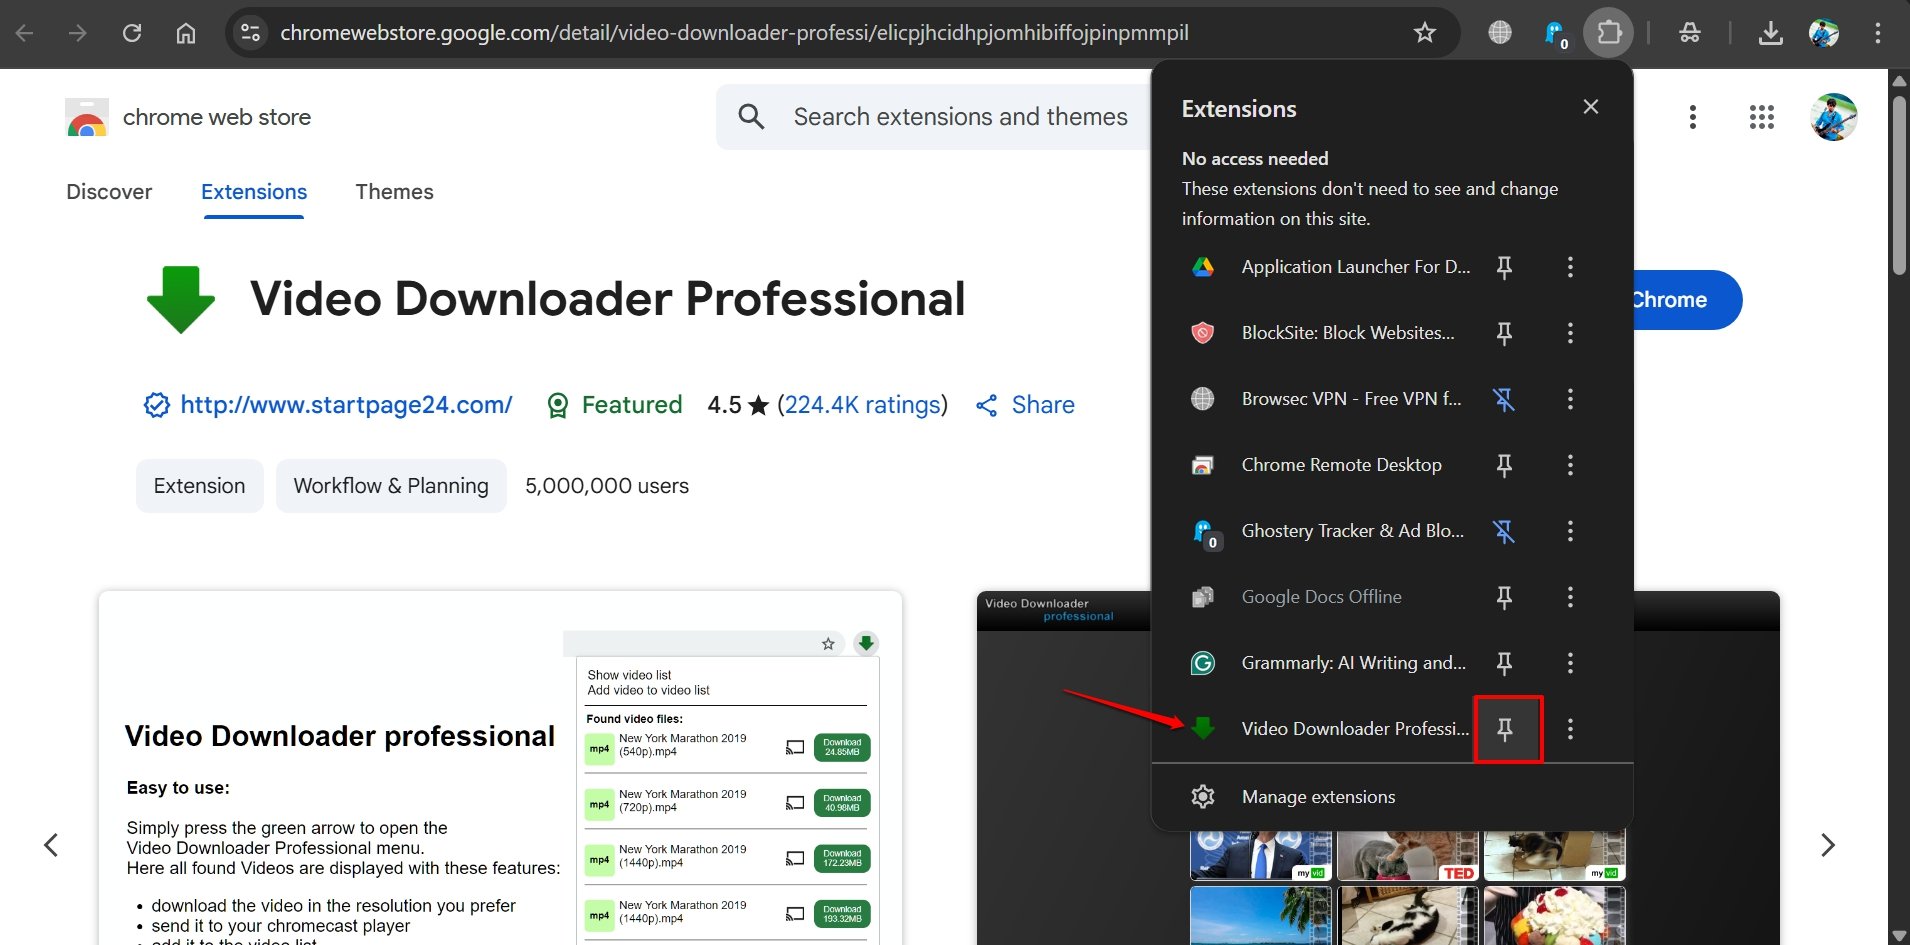Click the large green download arrow logo
The image size is (1910, 945).
point(181,299)
